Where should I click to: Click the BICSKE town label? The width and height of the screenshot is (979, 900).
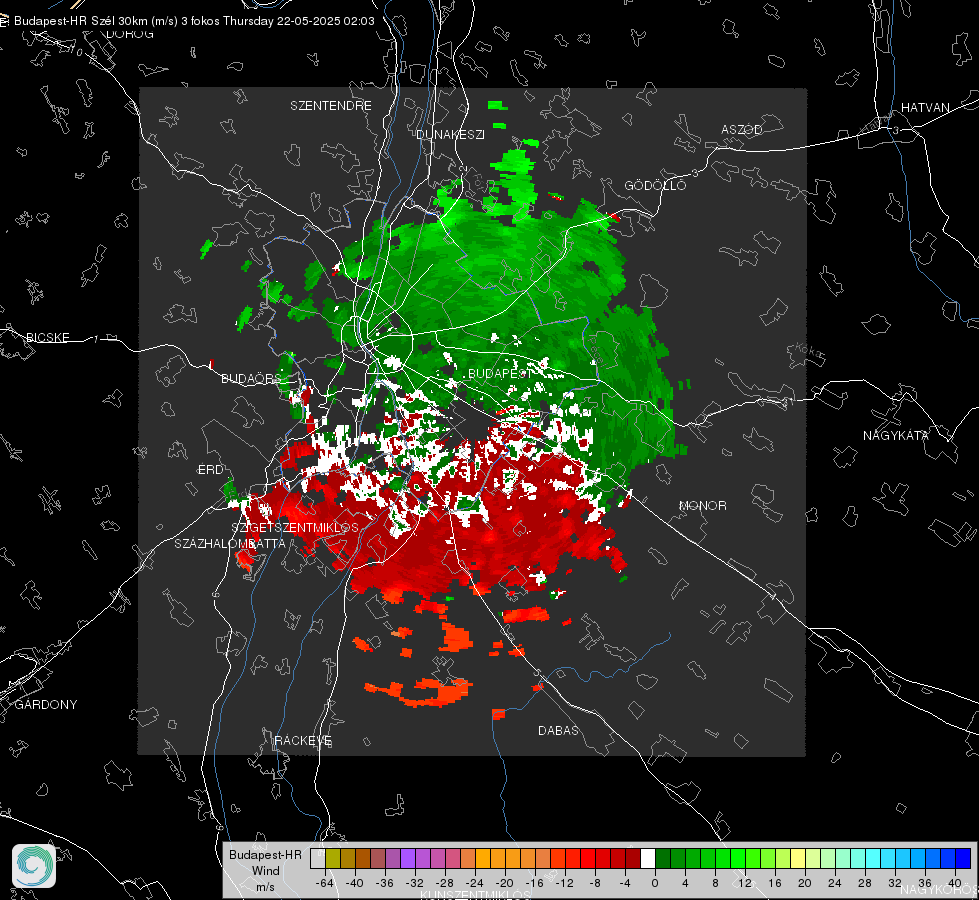(x=47, y=337)
